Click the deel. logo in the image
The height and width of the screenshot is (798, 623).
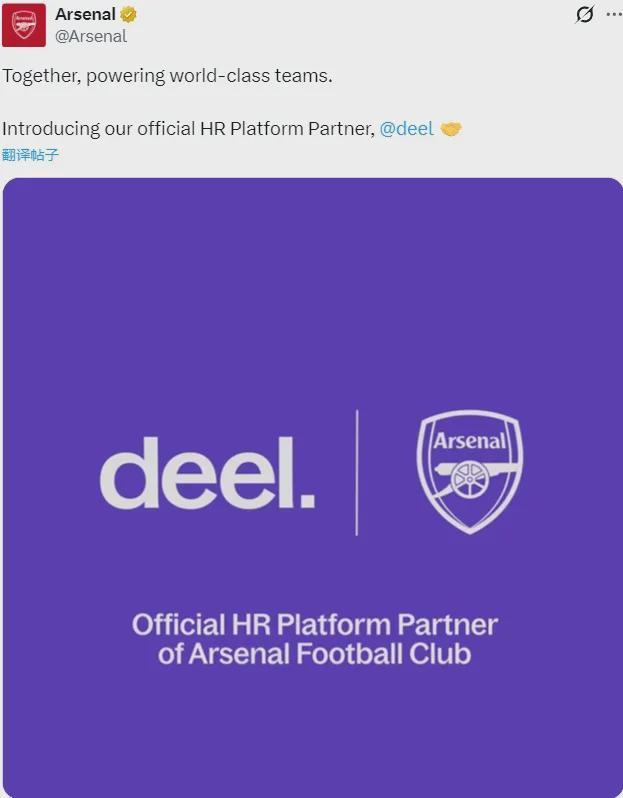207,473
